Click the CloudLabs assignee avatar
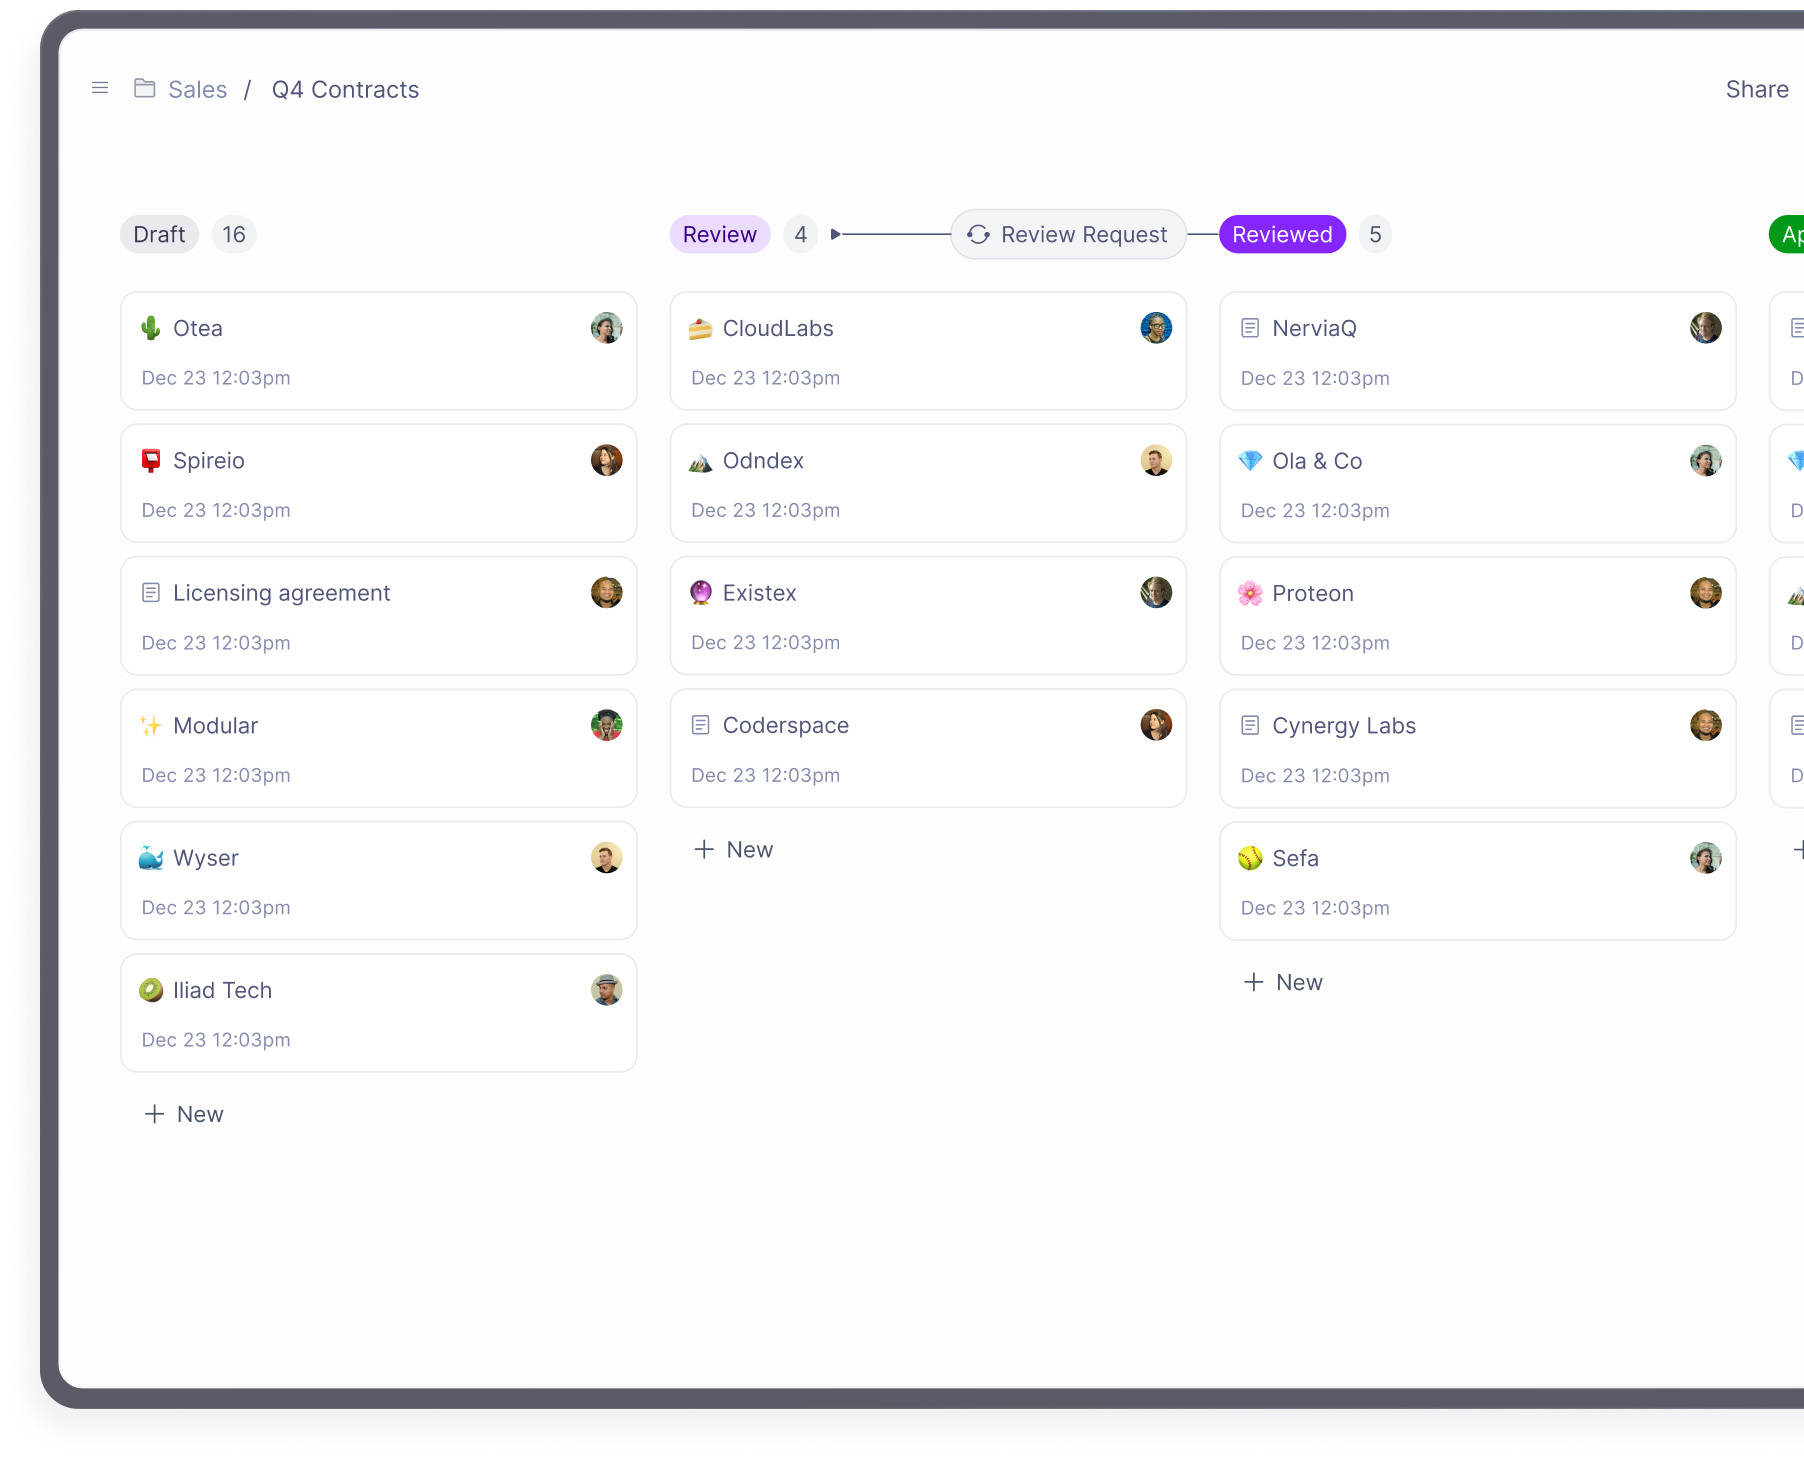This screenshot has height=1459, width=1804. [1157, 328]
